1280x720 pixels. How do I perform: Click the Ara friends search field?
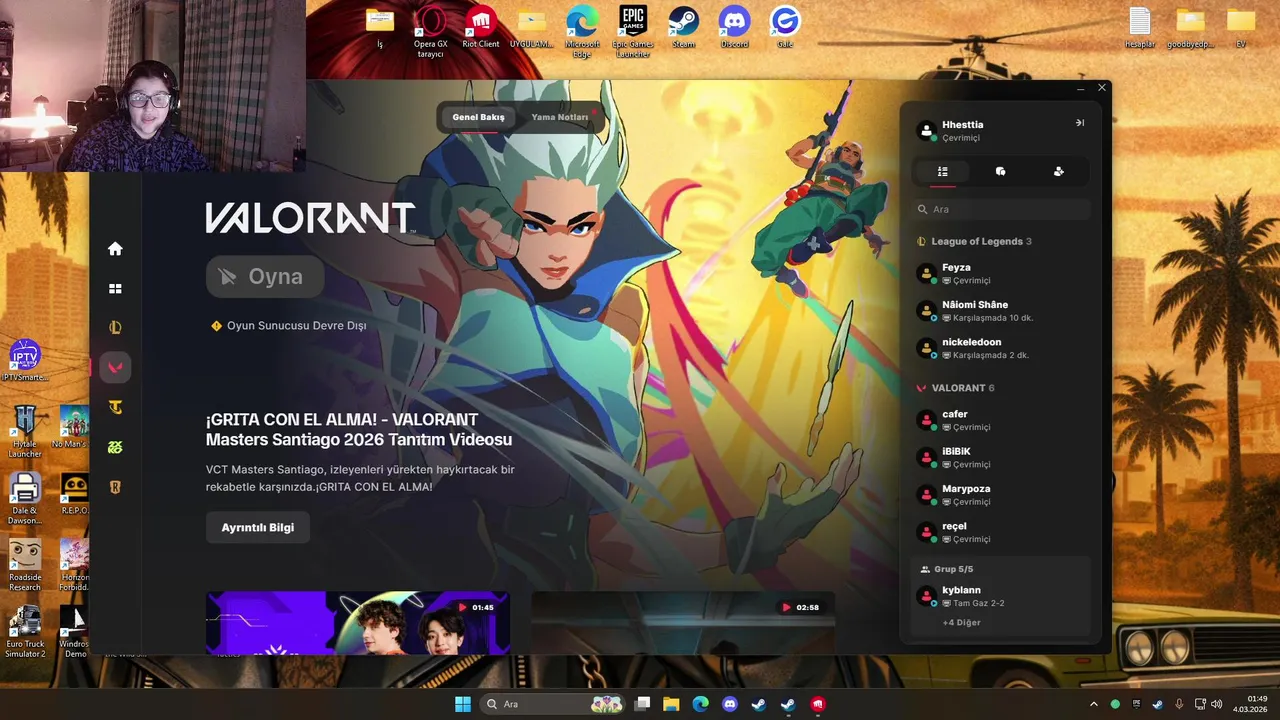pos(1000,209)
